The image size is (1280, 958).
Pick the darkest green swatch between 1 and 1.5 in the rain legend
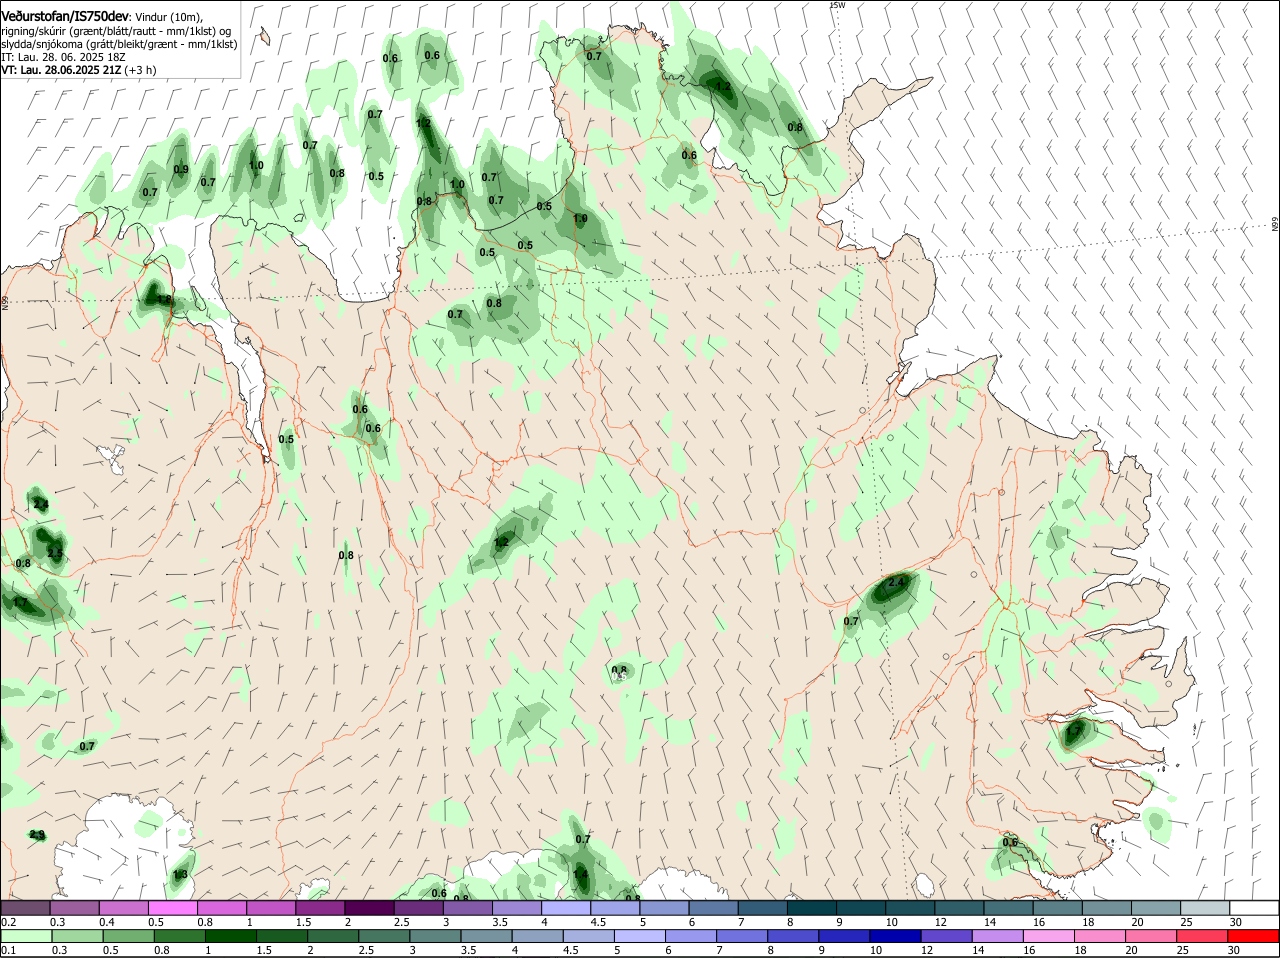pos(230,936)
